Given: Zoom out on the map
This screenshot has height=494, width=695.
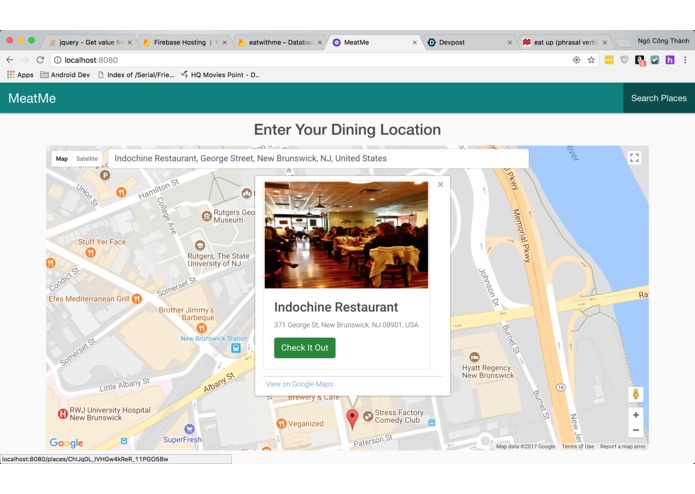Looking at the screenshot, I should pyautogui.click(x=636, y=430).
